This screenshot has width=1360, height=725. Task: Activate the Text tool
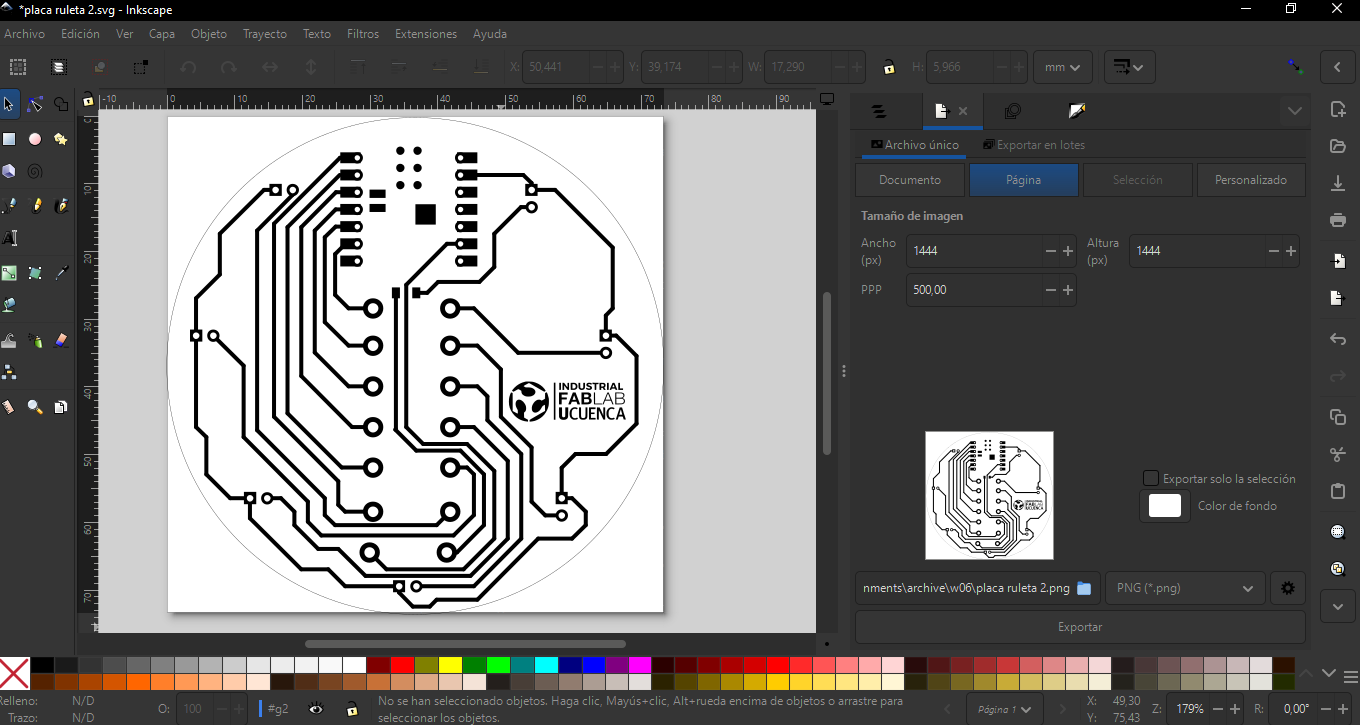pyautogui.click(x=10, y=238)
